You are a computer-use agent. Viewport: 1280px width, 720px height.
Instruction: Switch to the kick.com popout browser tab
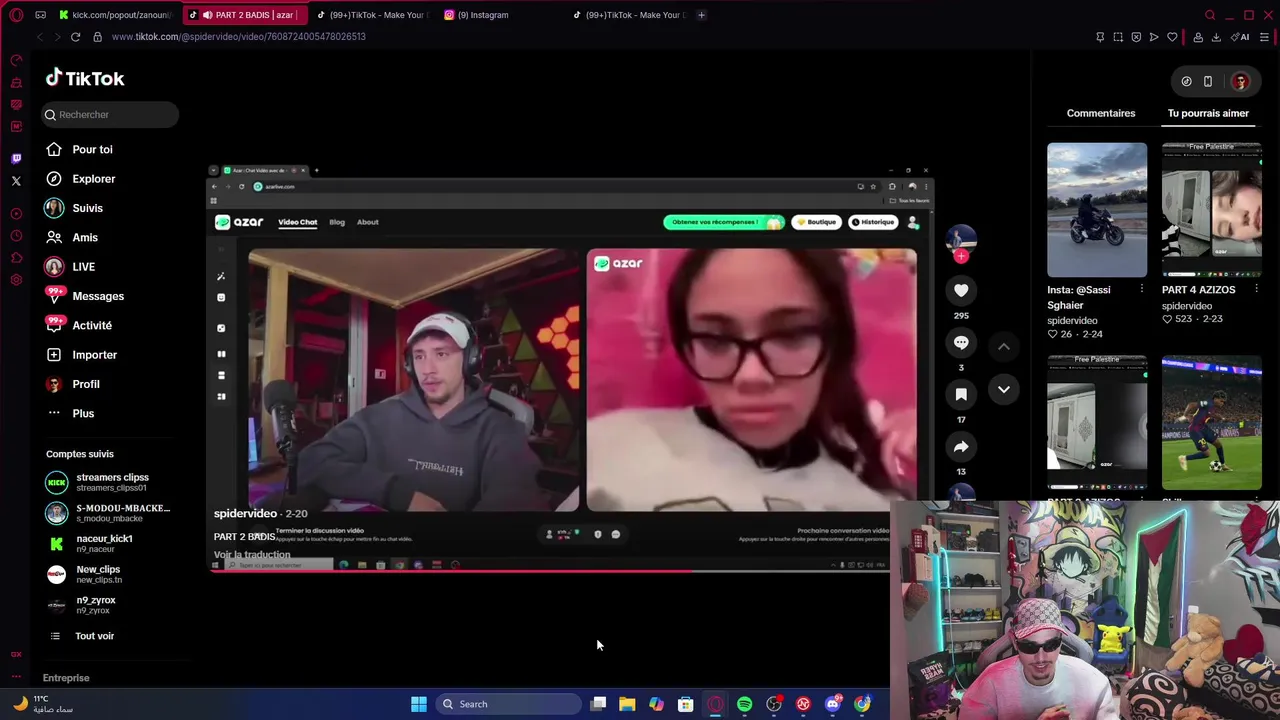click(x=115, y=15)
